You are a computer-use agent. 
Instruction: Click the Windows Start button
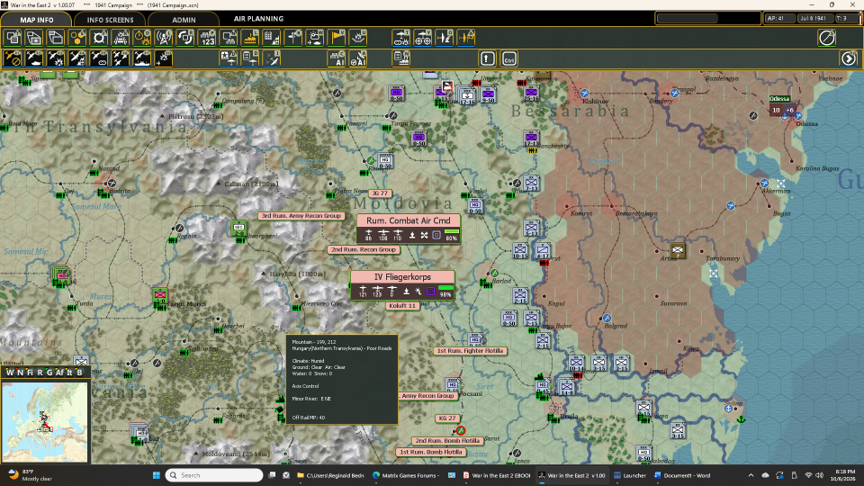pos(156,475)
